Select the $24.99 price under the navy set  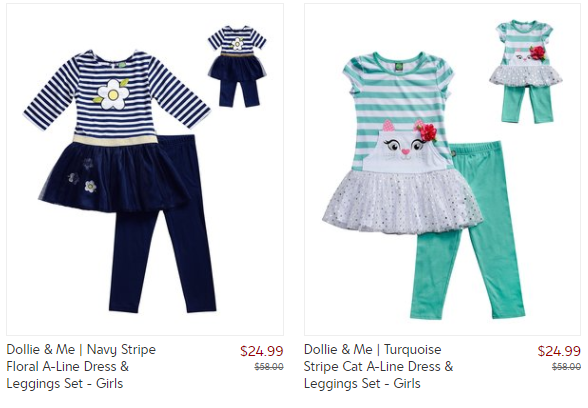coord(262,351)
